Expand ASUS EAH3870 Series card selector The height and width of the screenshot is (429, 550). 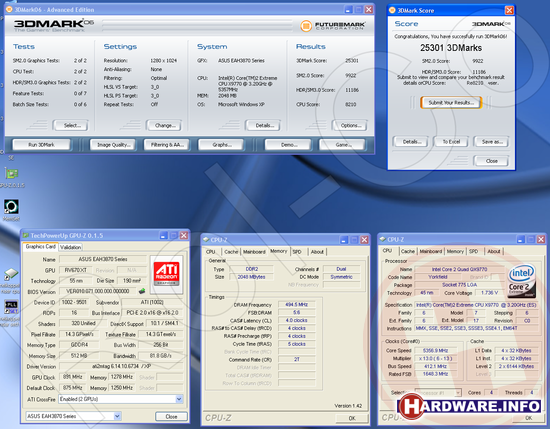[x=117, y=416]
